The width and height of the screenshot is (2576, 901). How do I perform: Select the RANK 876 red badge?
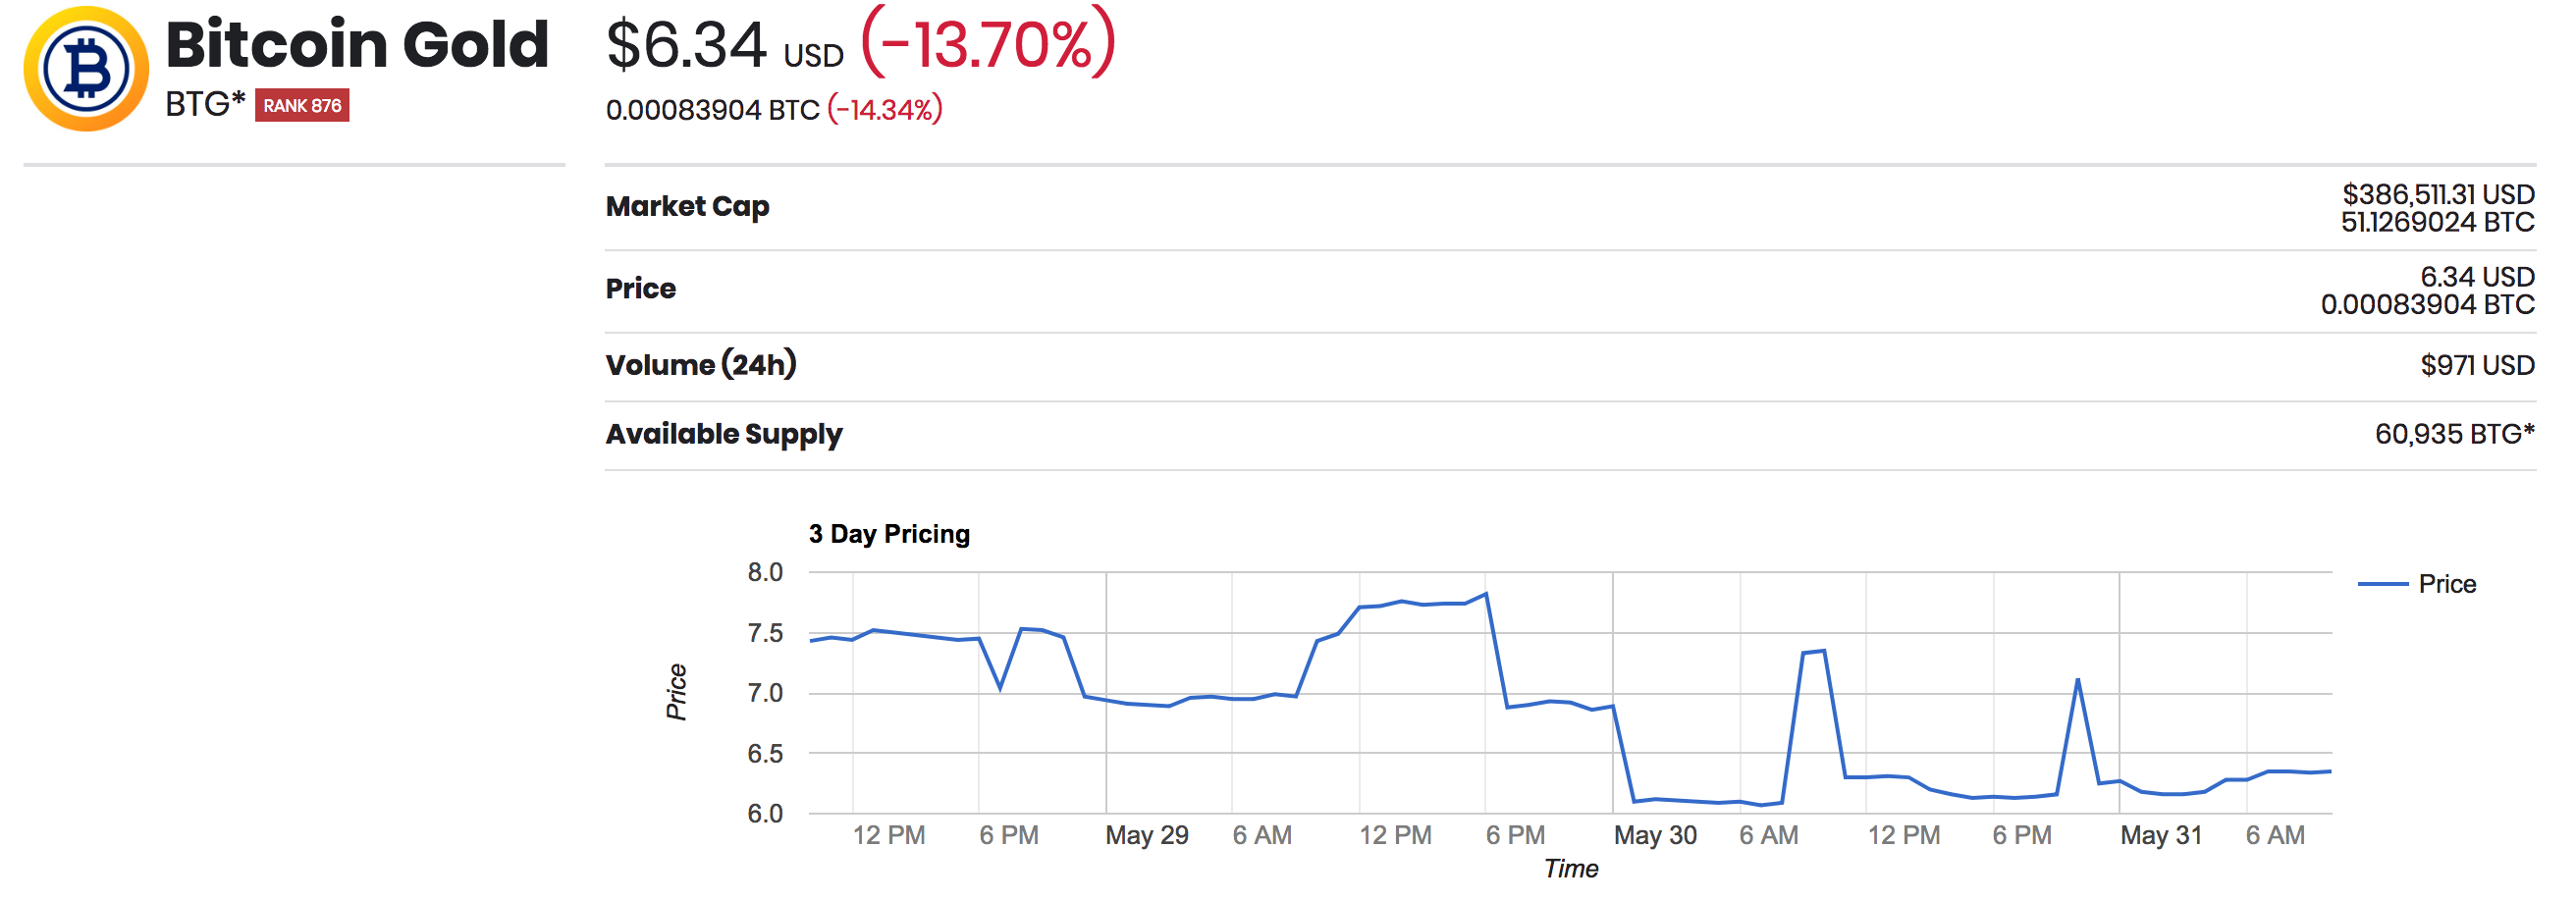302,105
